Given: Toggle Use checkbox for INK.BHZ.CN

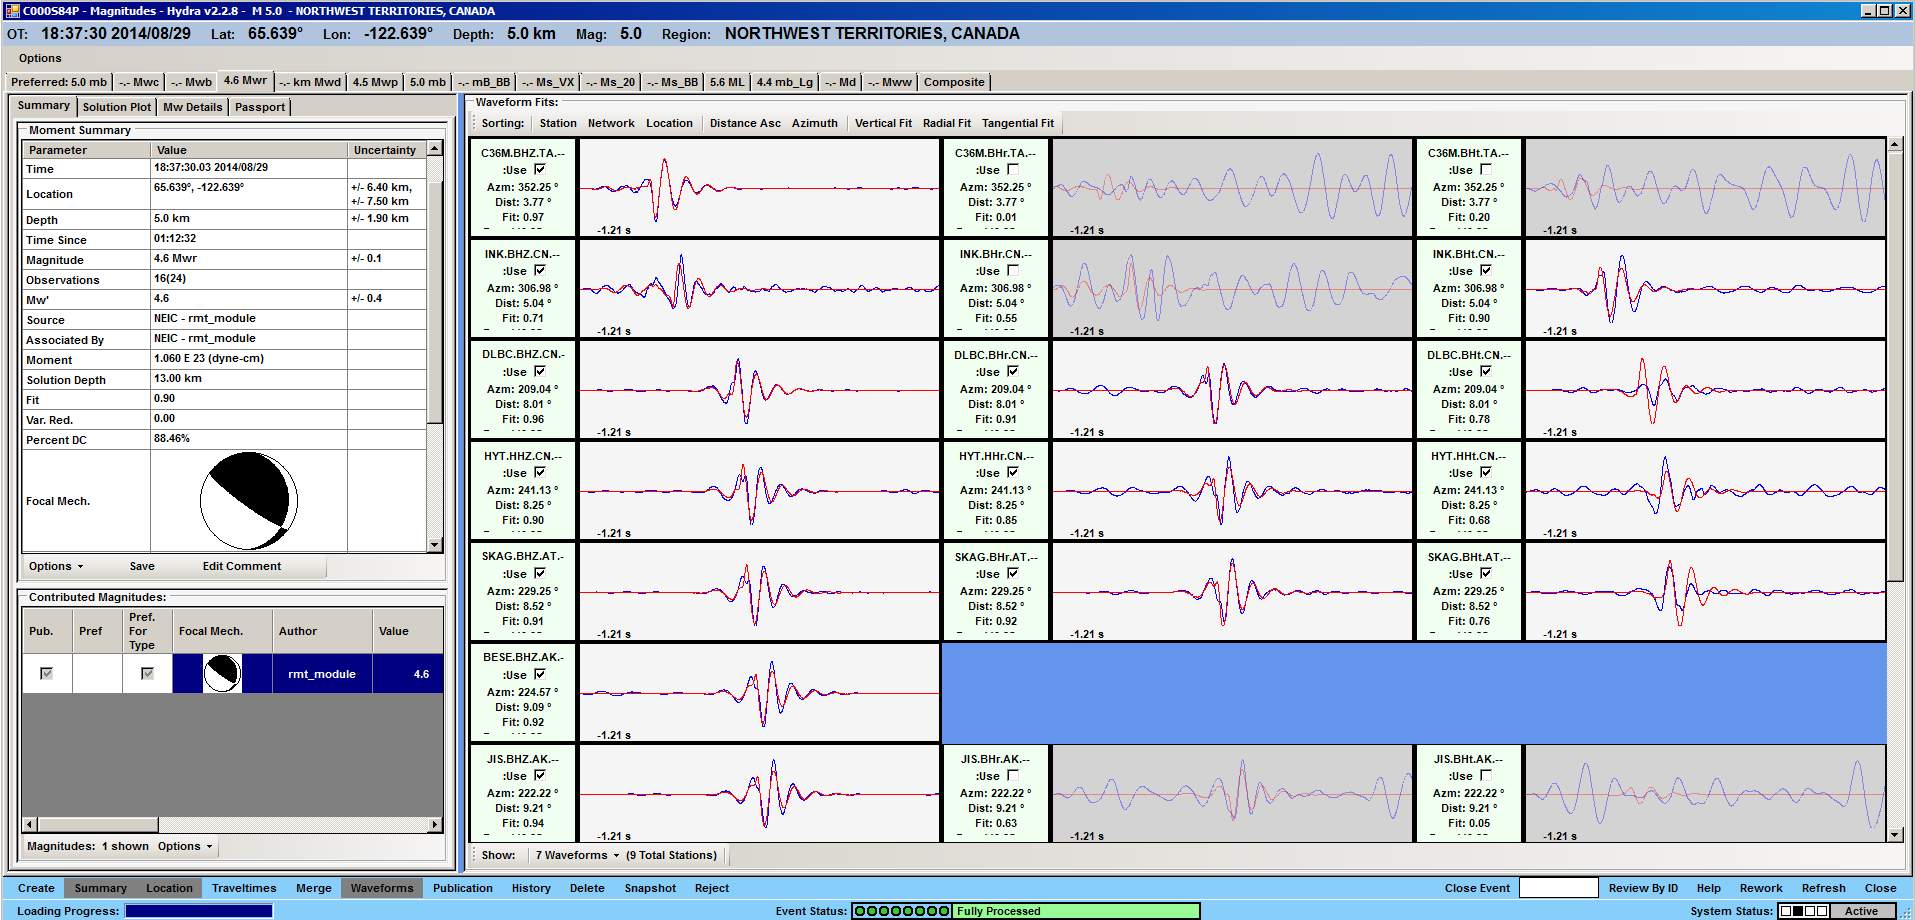Looking at the screenshot, I should [539, 270].
